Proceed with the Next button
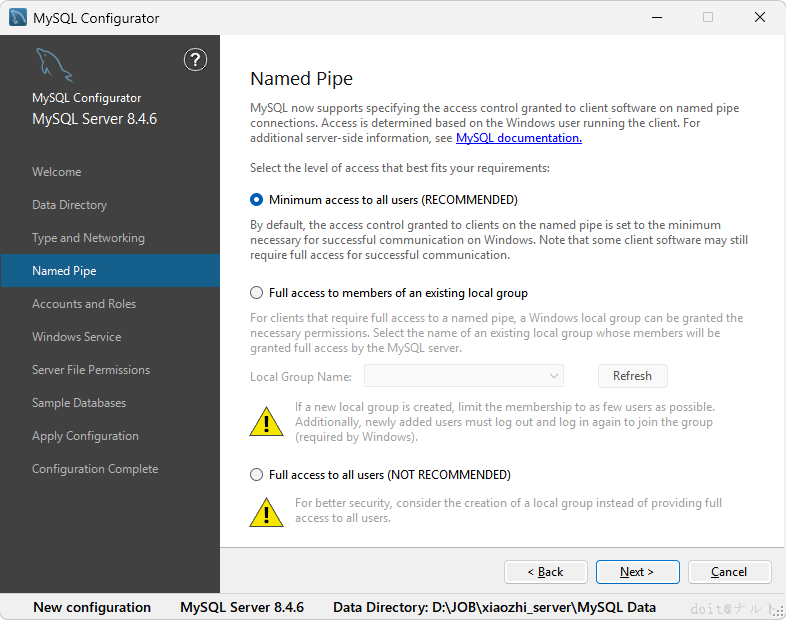 click(x=637, y=572)
